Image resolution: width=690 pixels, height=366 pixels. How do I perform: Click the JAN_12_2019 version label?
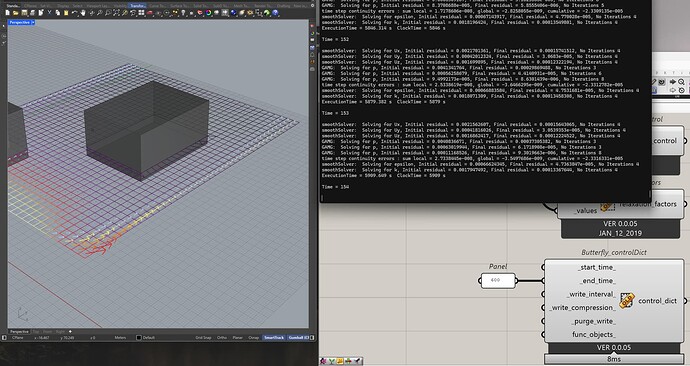[620, 233]
